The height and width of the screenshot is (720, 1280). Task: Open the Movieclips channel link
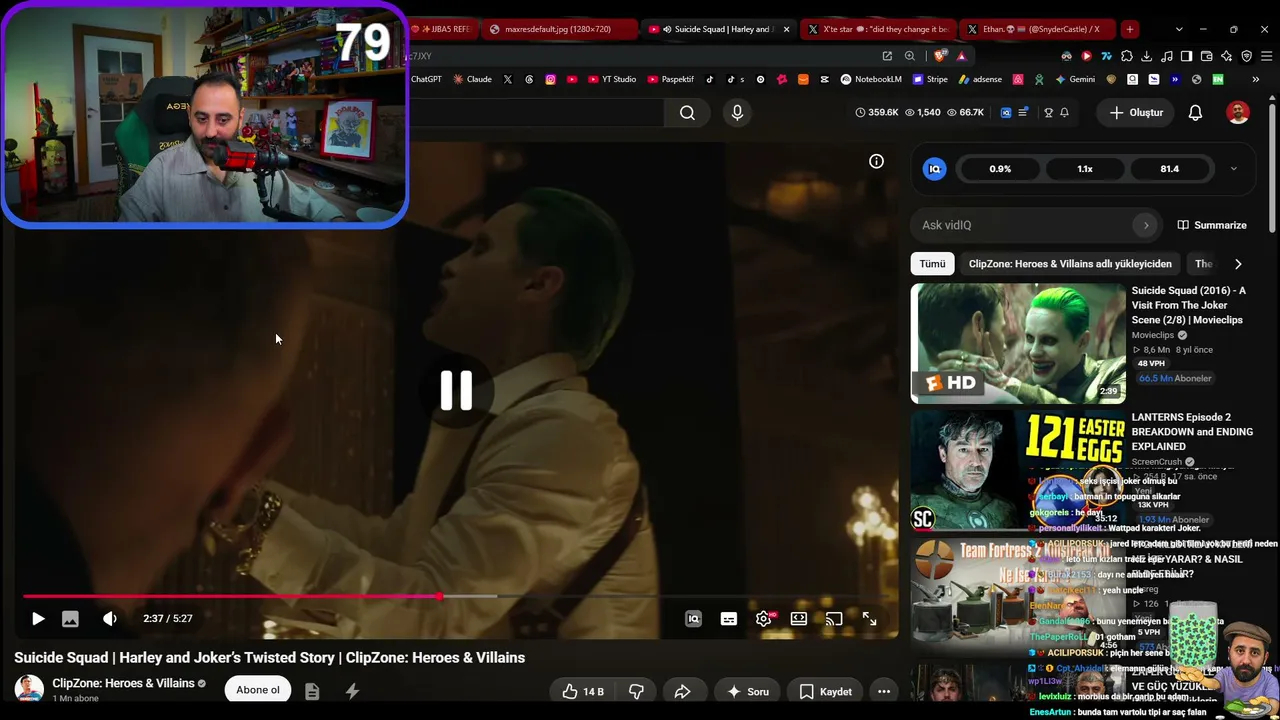point(1153,335)
